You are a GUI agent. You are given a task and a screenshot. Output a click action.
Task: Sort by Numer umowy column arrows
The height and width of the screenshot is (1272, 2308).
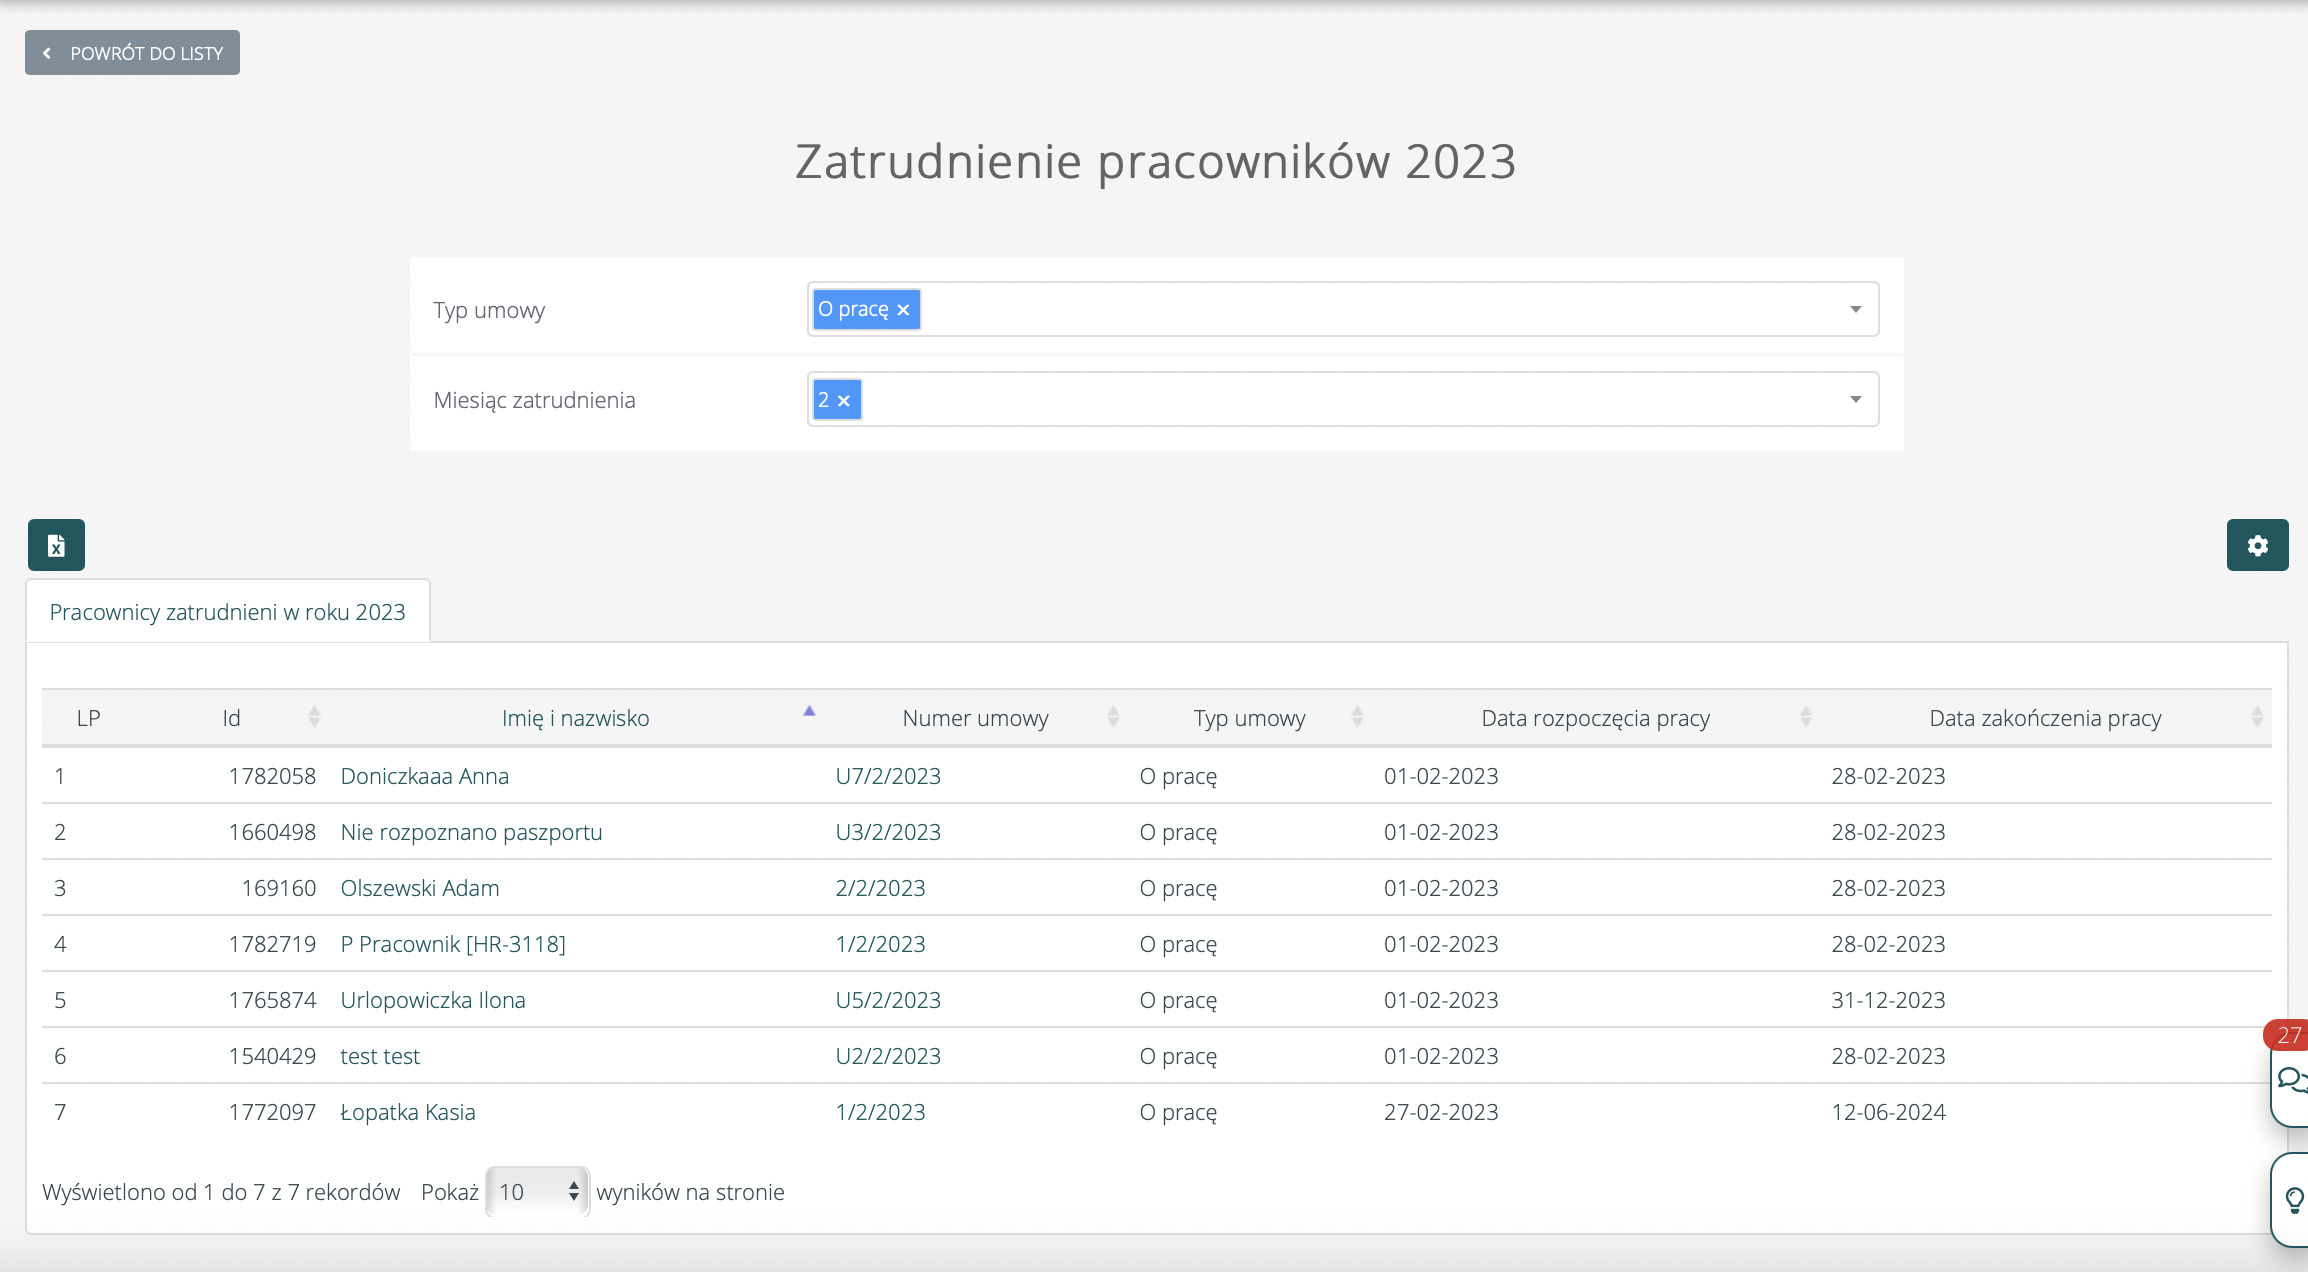tap(1113, 717)
